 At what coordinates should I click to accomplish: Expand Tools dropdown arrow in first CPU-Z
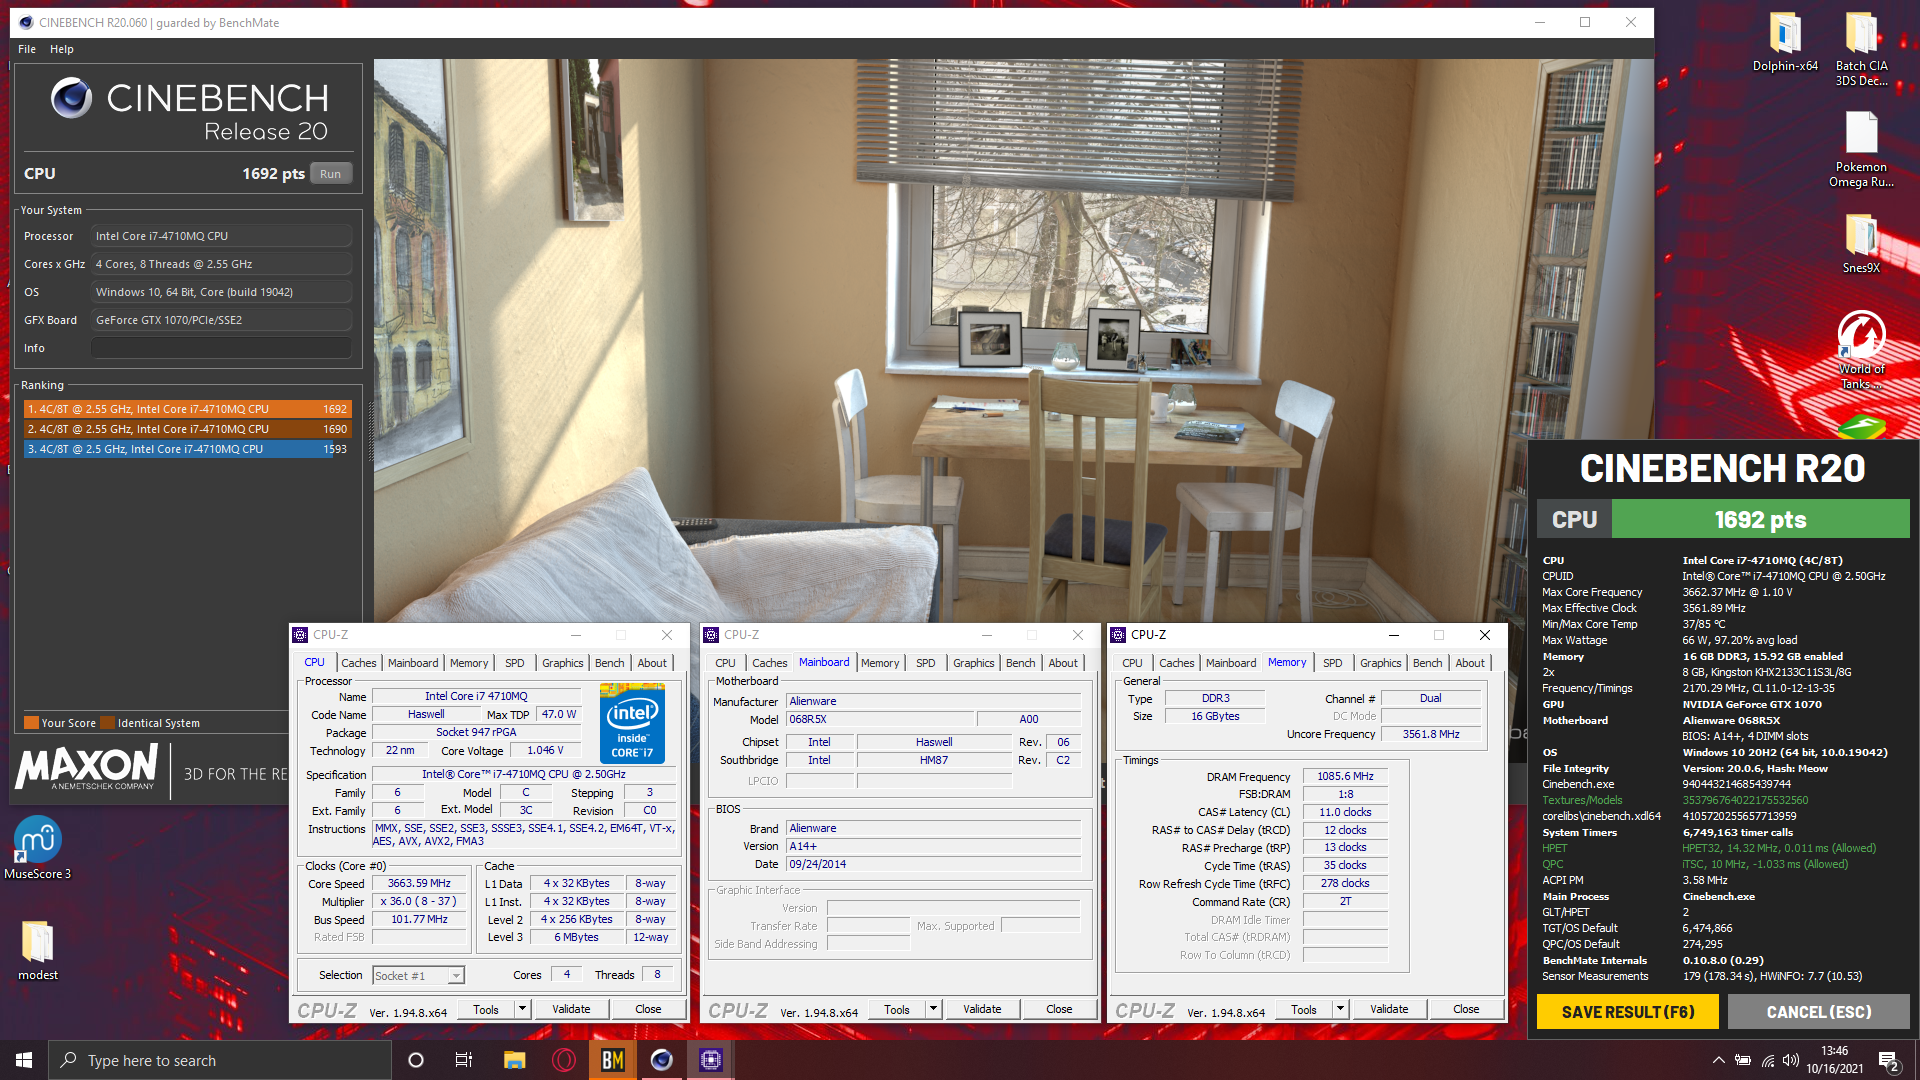point(522,1009)
